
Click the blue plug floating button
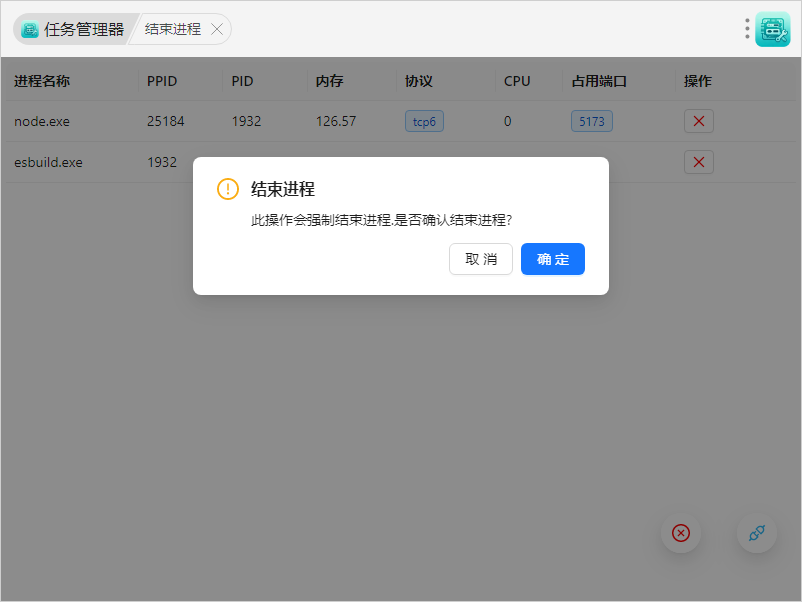tap(757, 533)
